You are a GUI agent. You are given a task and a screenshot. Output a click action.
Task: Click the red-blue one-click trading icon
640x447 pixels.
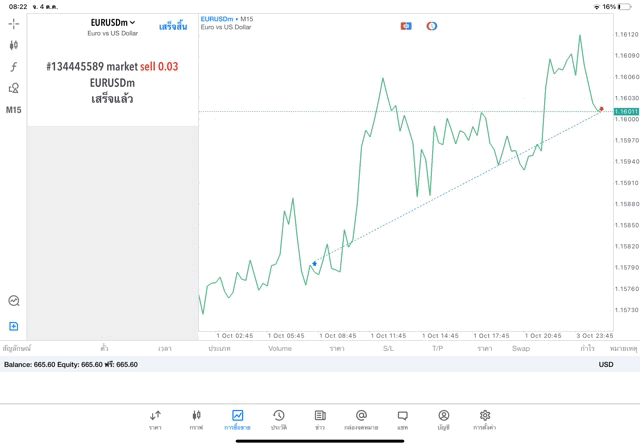point(406,26)
